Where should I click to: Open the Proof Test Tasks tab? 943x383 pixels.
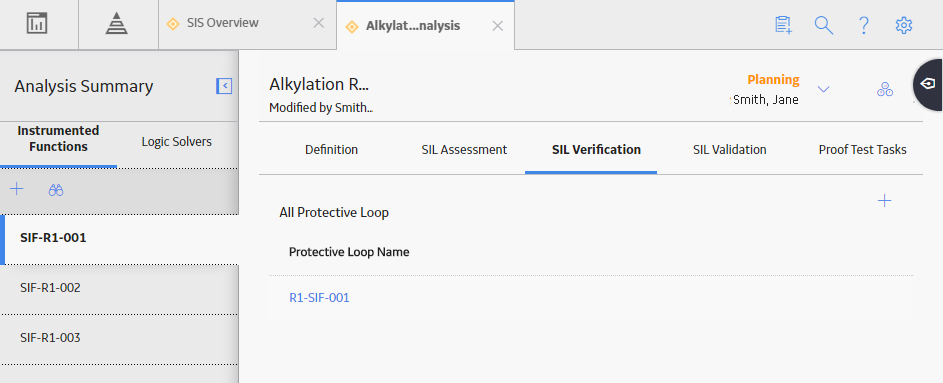coord(862,150)
